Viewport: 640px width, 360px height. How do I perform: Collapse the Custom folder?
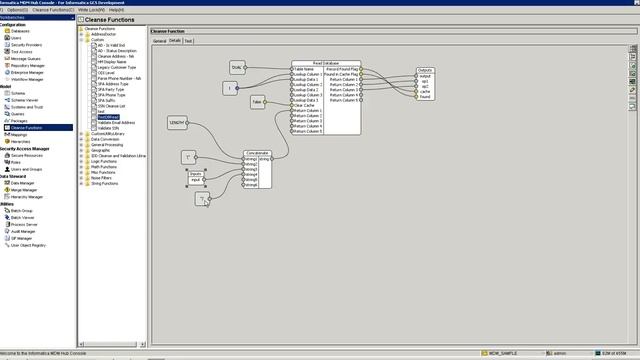pos(81,40)
